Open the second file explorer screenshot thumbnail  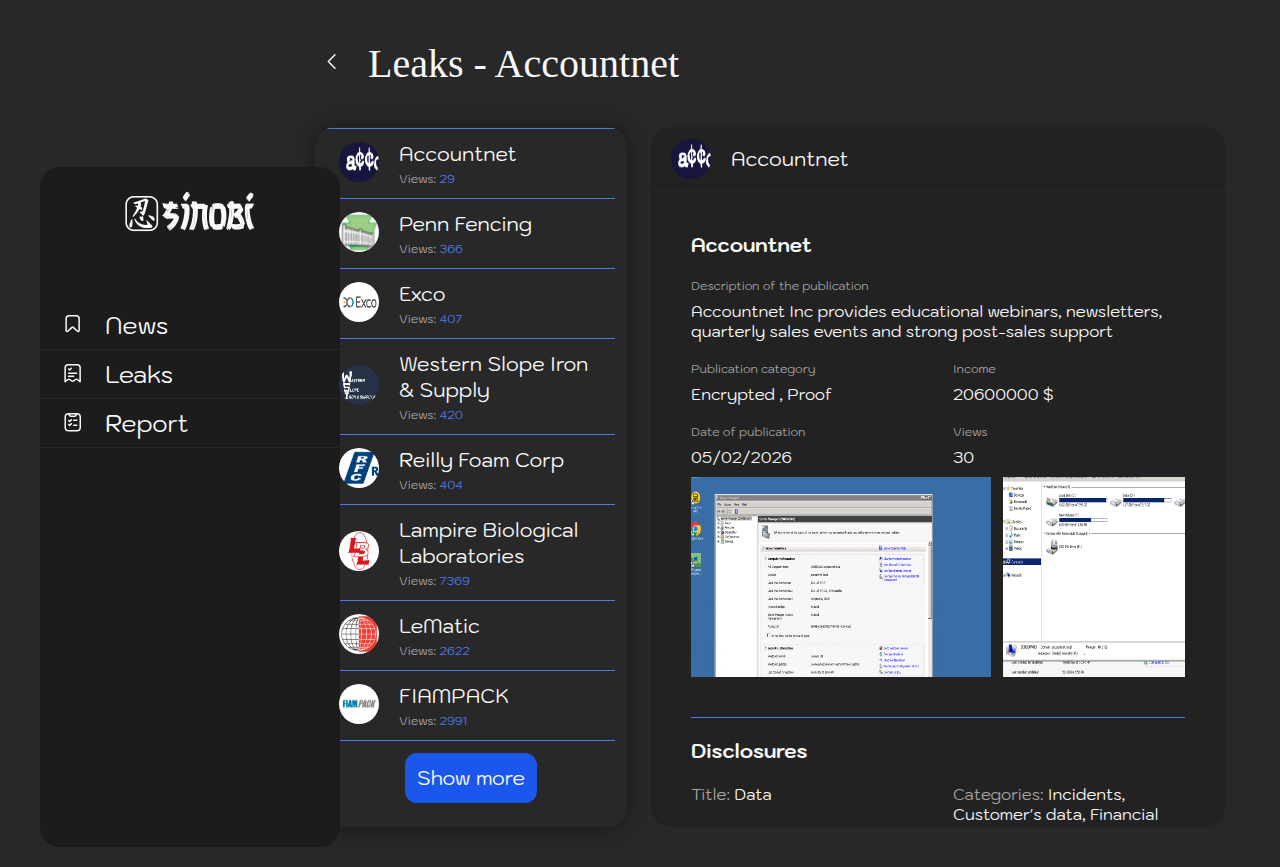click(x=1093, y=577)
